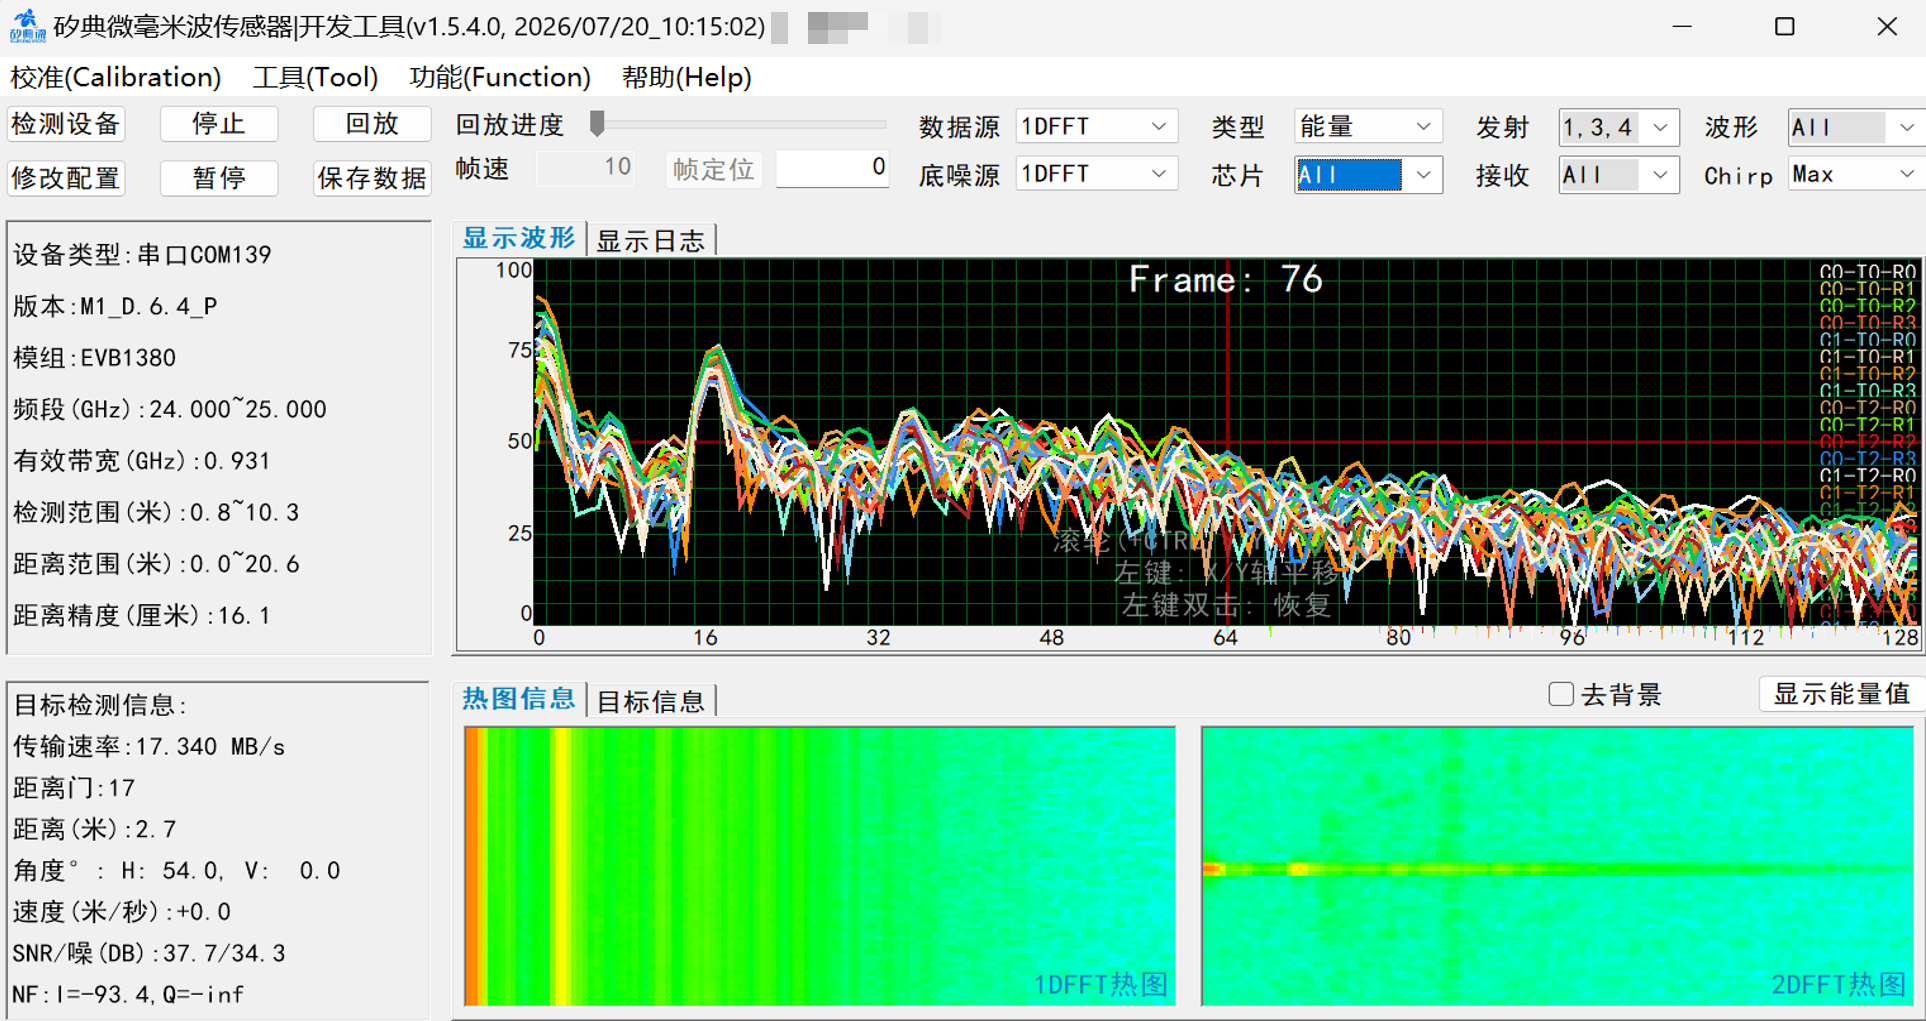1926x1021 pixels.
Task: Click the 保存数据 button
Action: point(372,178)
